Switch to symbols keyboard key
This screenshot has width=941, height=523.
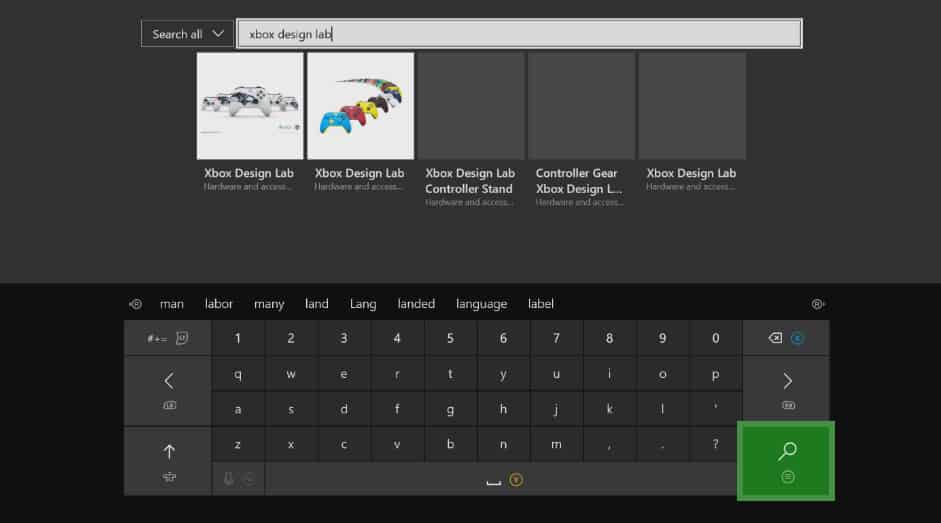[x=167, y=338]
